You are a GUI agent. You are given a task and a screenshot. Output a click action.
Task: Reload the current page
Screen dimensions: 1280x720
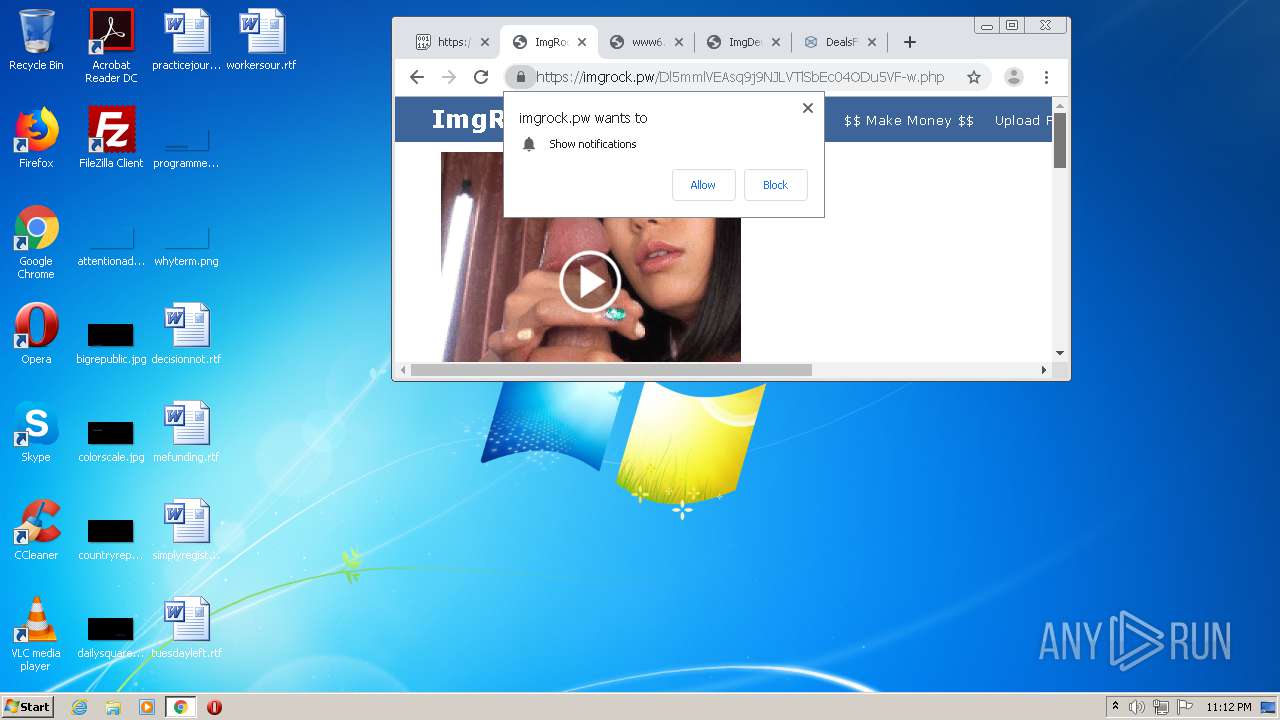click(x=481, y=77)
